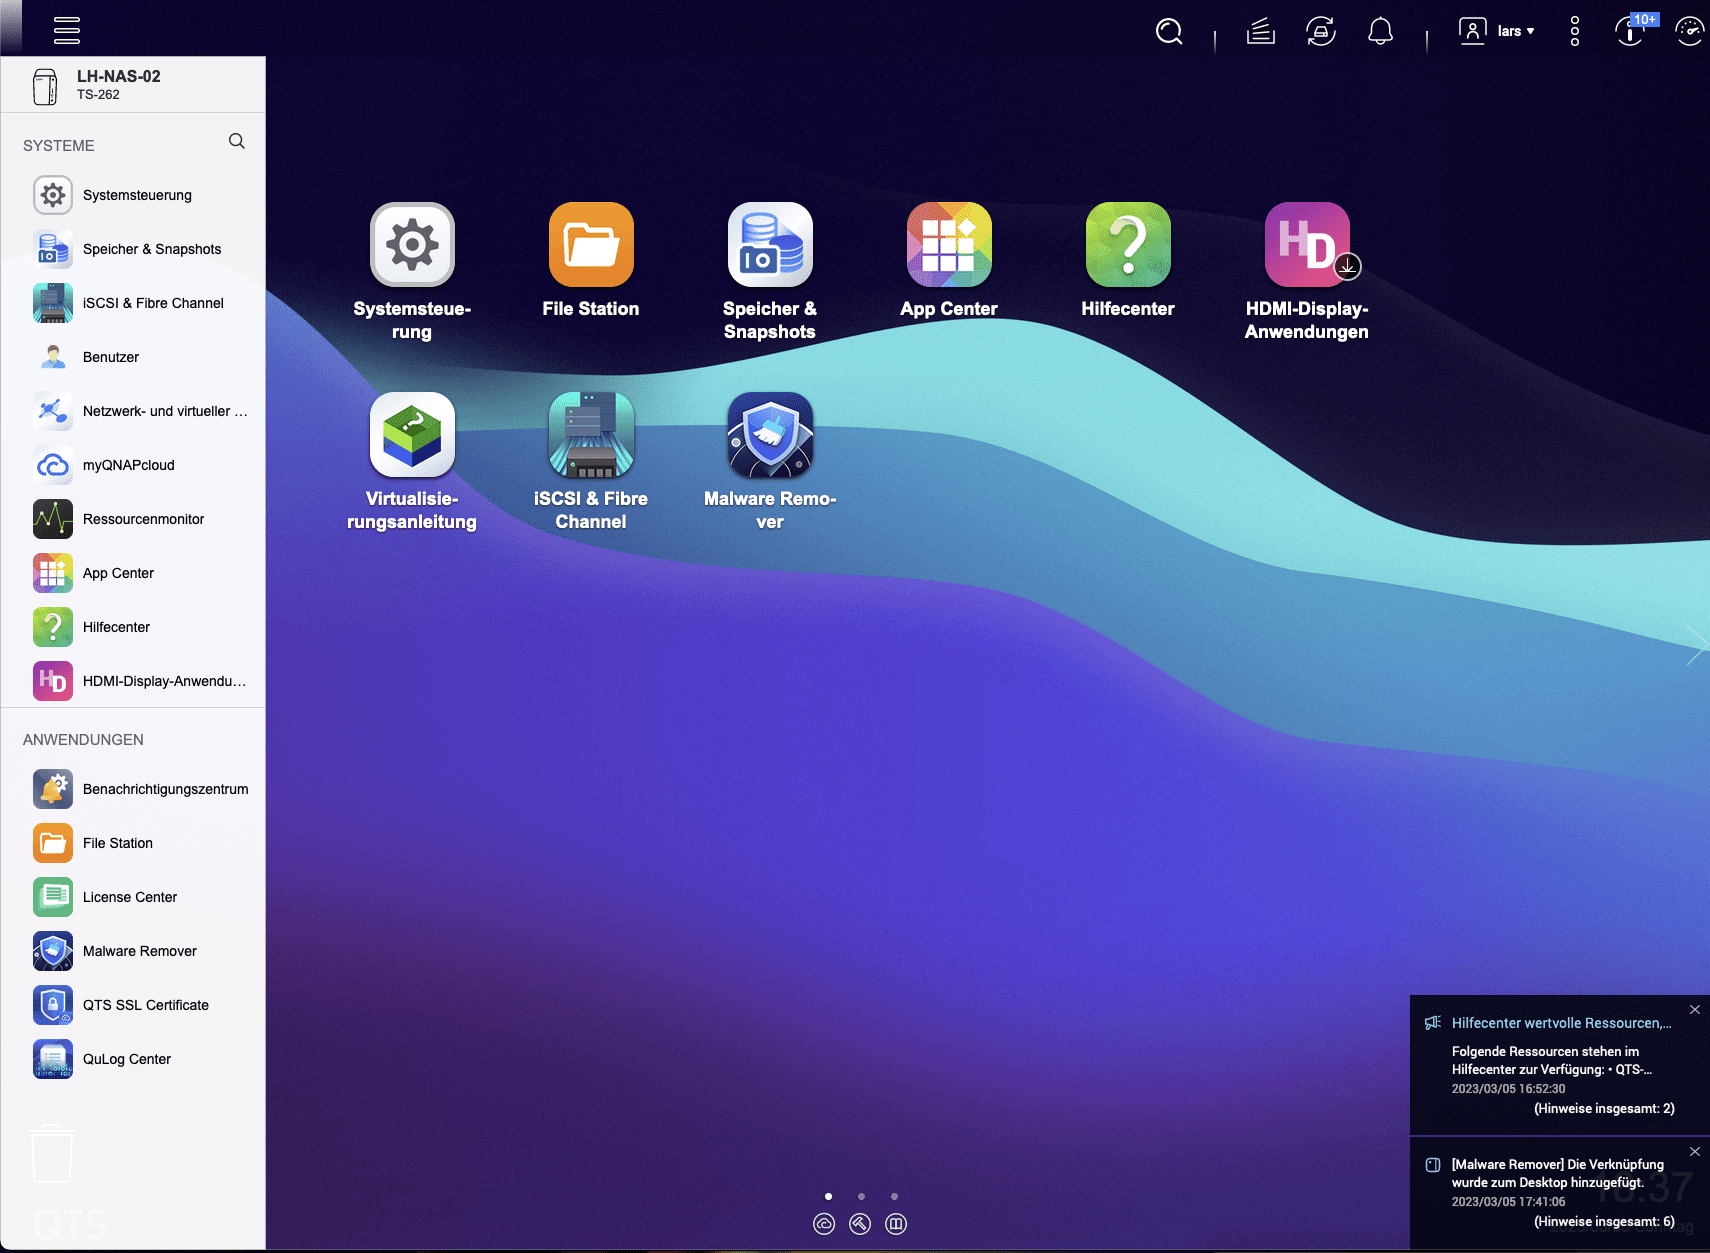Open Hilfecenter in the sidebar
The height and width of the screenshot is (1253, 1710).
click(x=133, y=627)
